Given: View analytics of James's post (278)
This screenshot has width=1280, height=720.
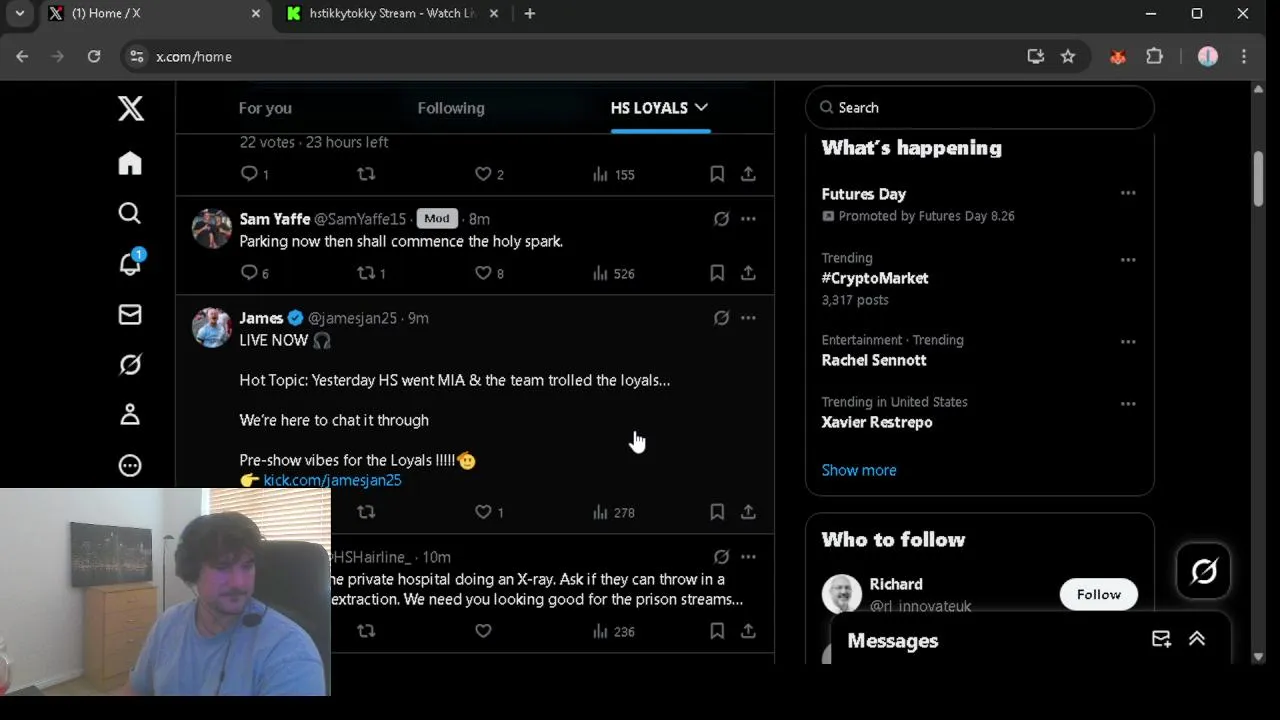Looking at the screenshot, I should (x=613, y=512).
